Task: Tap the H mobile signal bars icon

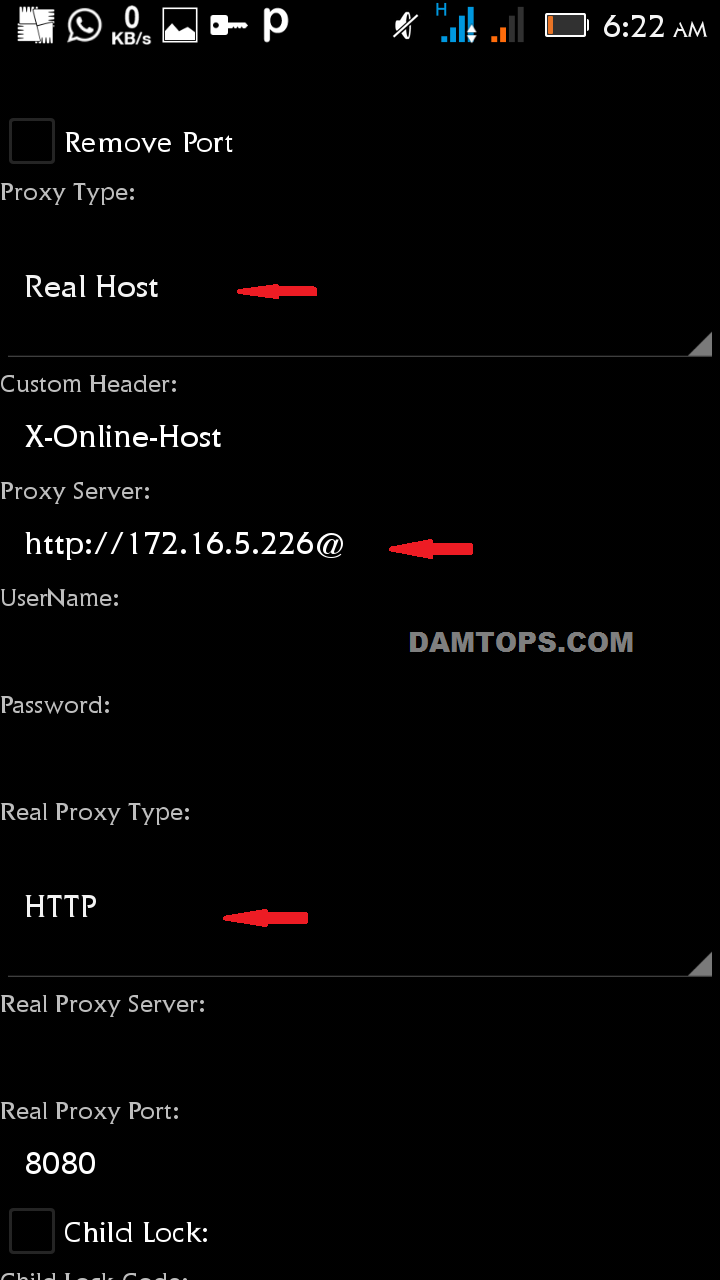Action: click(x=457, y=24)
